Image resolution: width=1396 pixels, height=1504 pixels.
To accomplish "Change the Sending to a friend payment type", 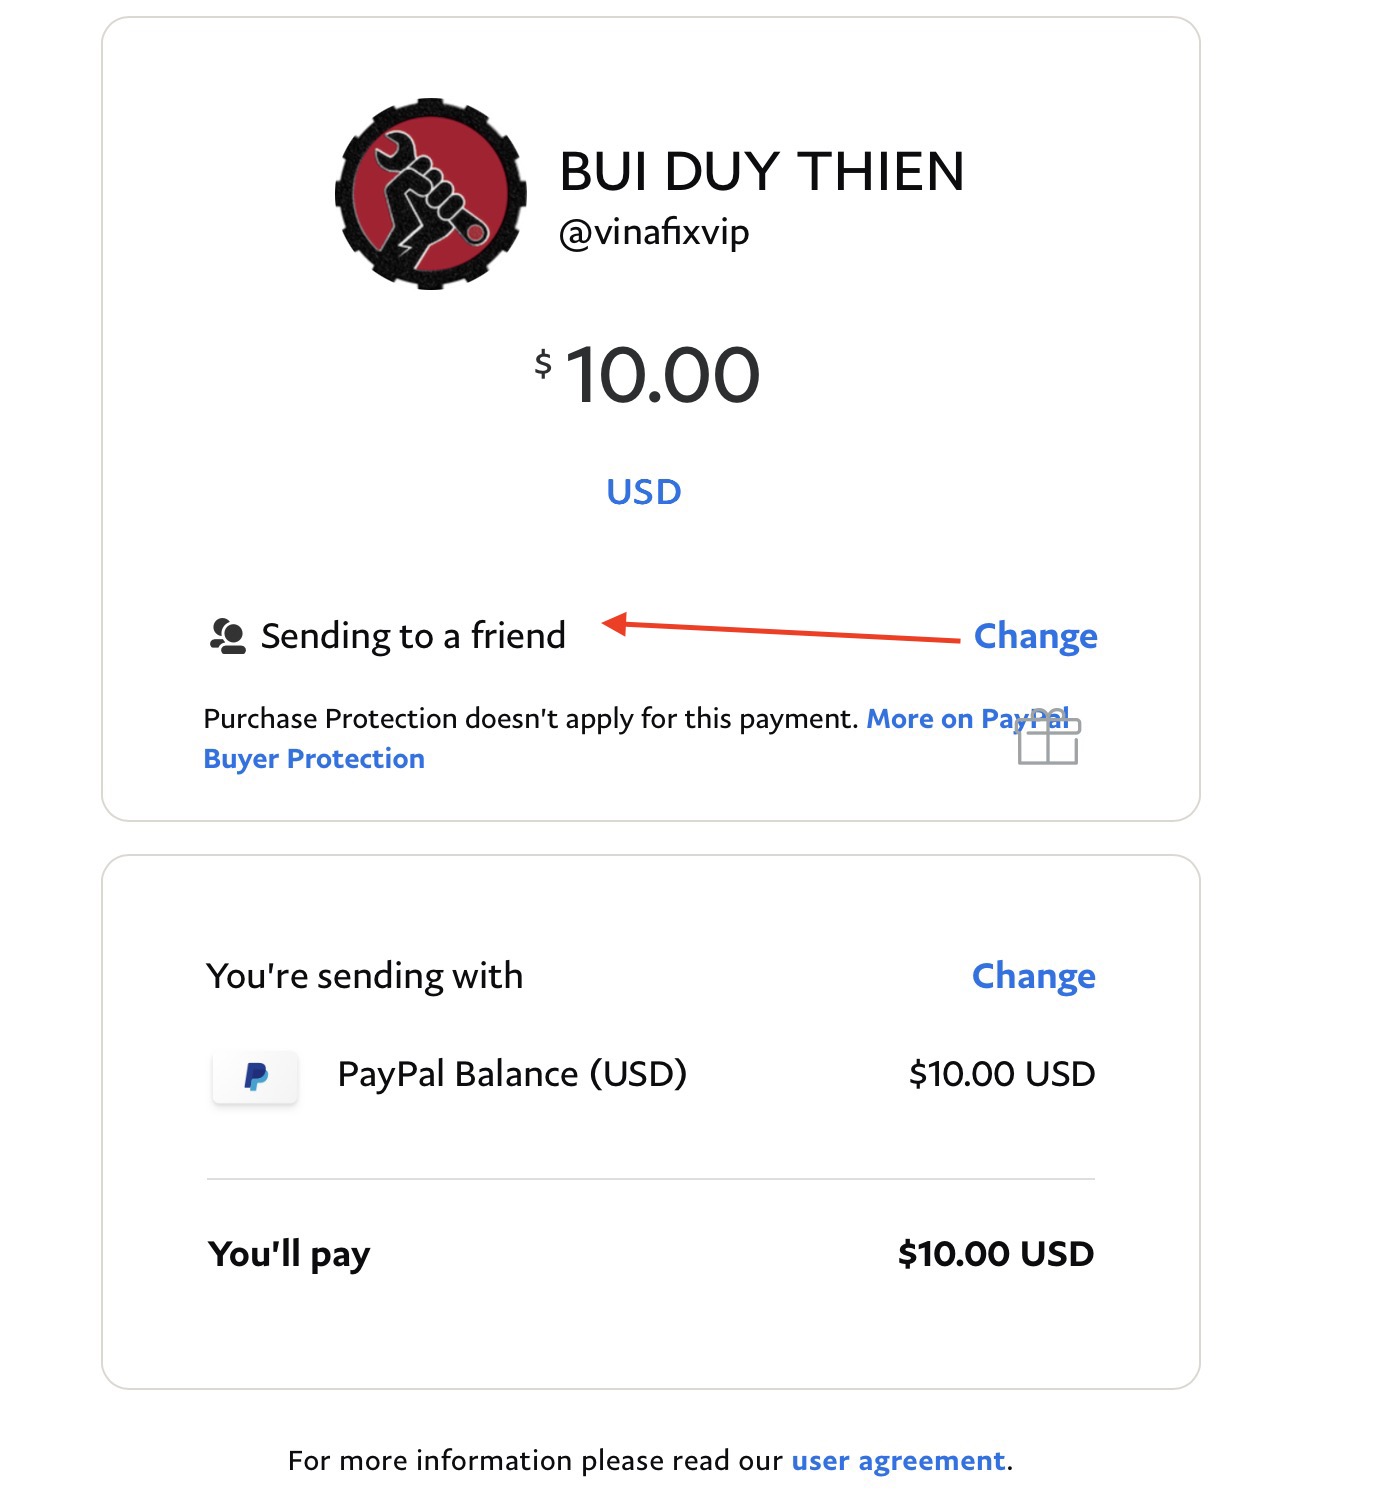I will [x=1035, y=636].
